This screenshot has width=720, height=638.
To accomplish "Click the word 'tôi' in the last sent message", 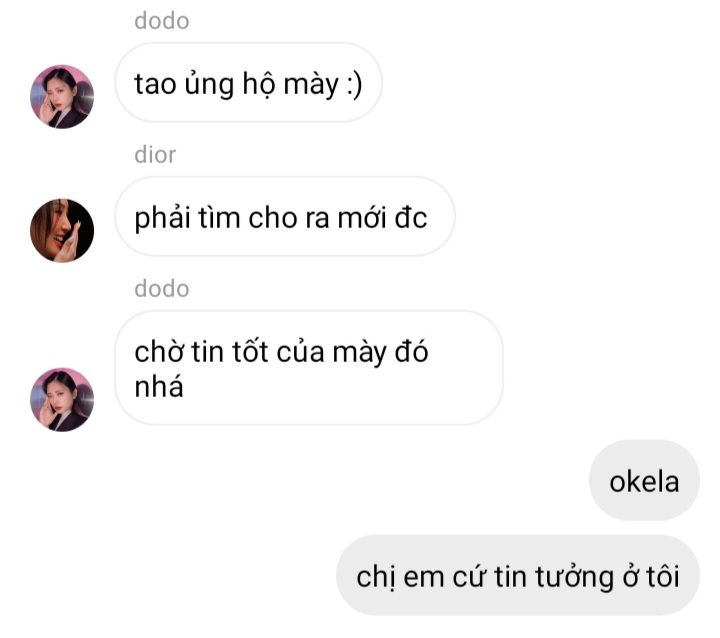I will coord(663,576).
